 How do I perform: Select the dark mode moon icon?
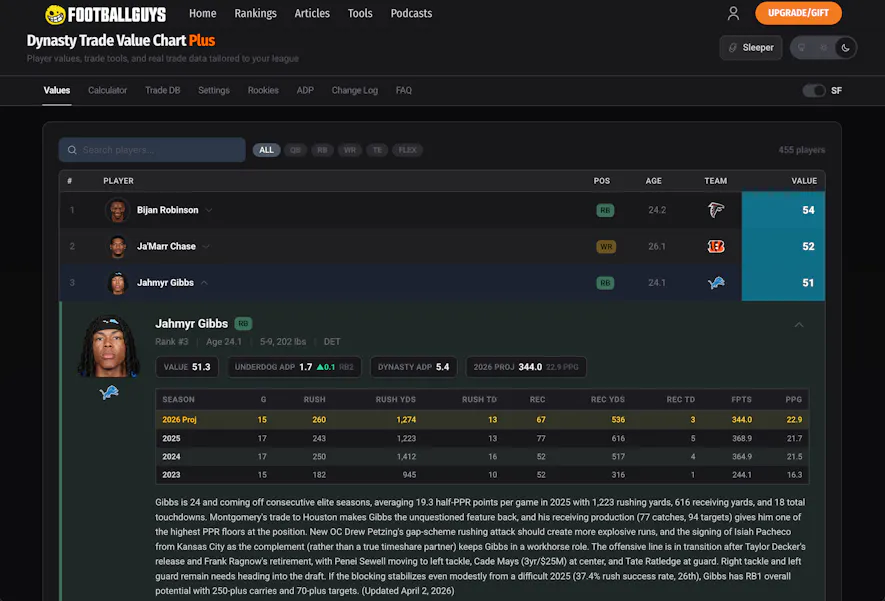845,47
